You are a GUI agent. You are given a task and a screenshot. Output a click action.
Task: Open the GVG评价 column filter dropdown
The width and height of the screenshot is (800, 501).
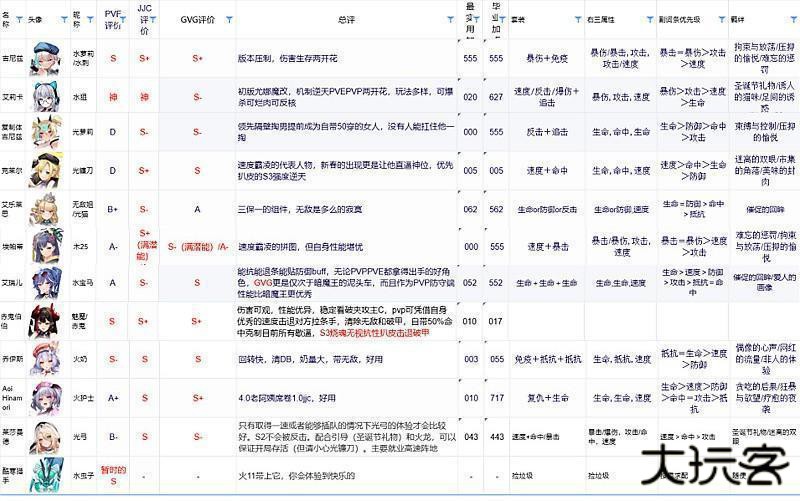[x=229, y=20]
